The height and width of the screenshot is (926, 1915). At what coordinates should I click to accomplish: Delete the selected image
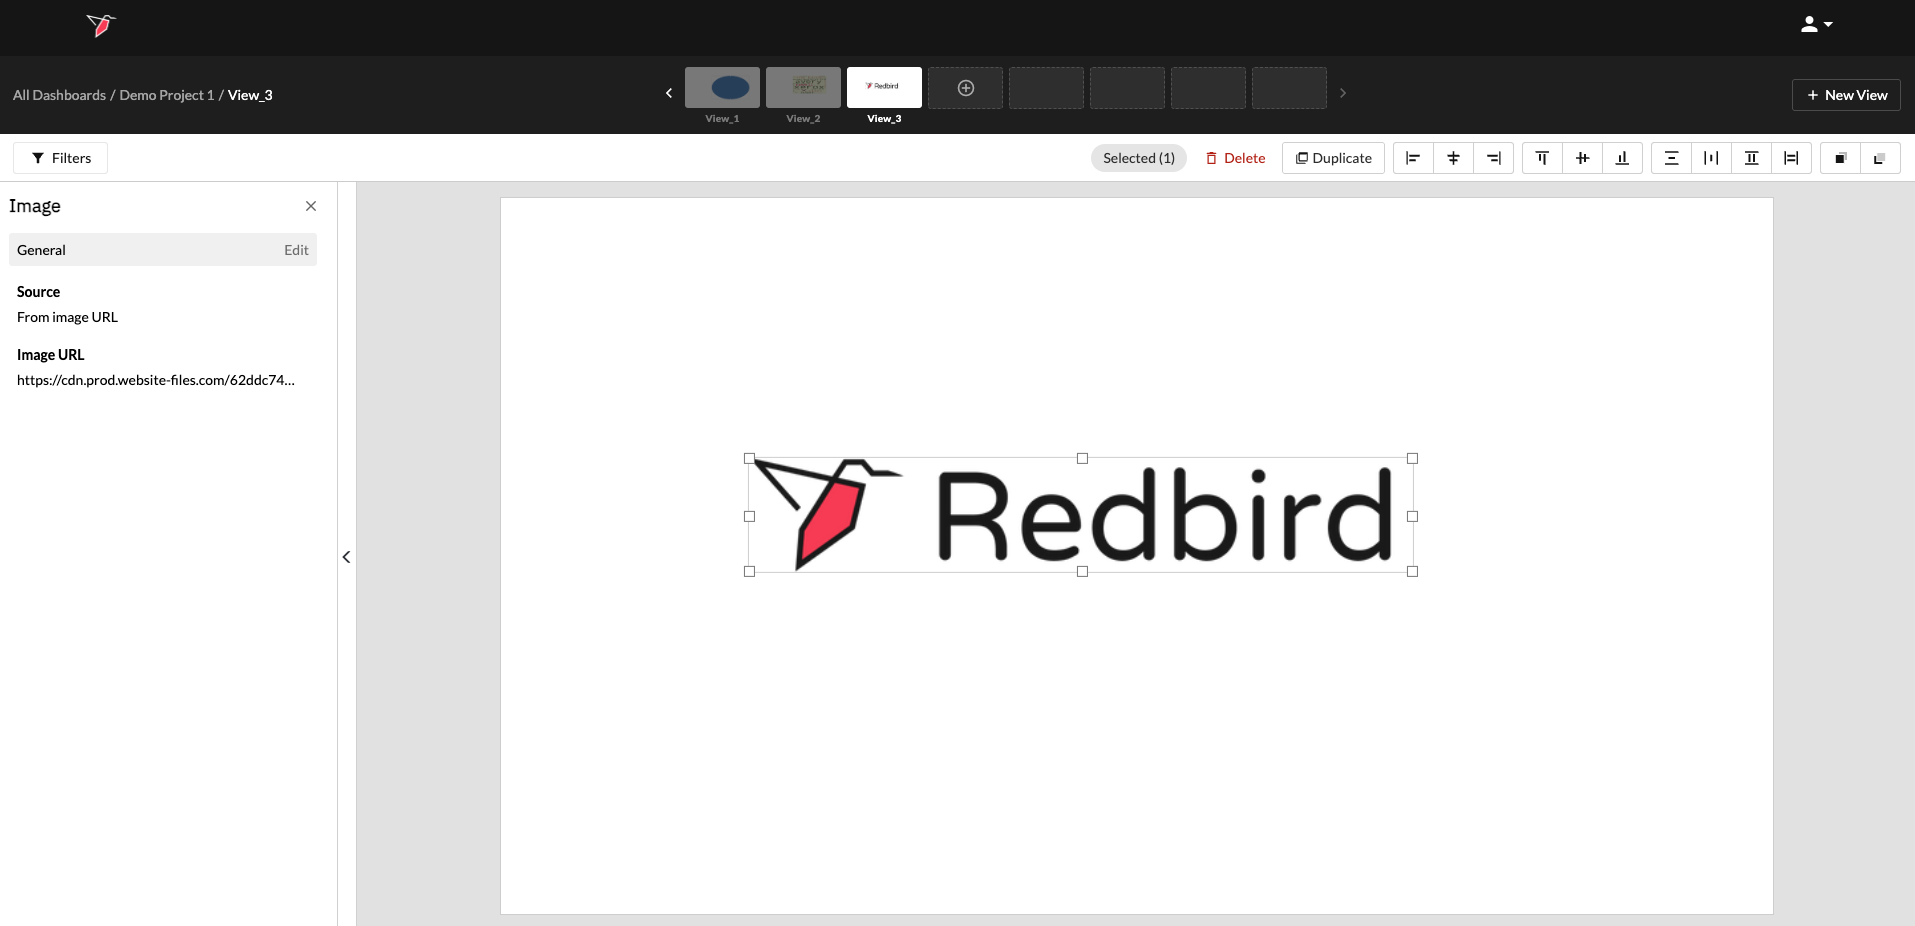[x=1235, y=158]
